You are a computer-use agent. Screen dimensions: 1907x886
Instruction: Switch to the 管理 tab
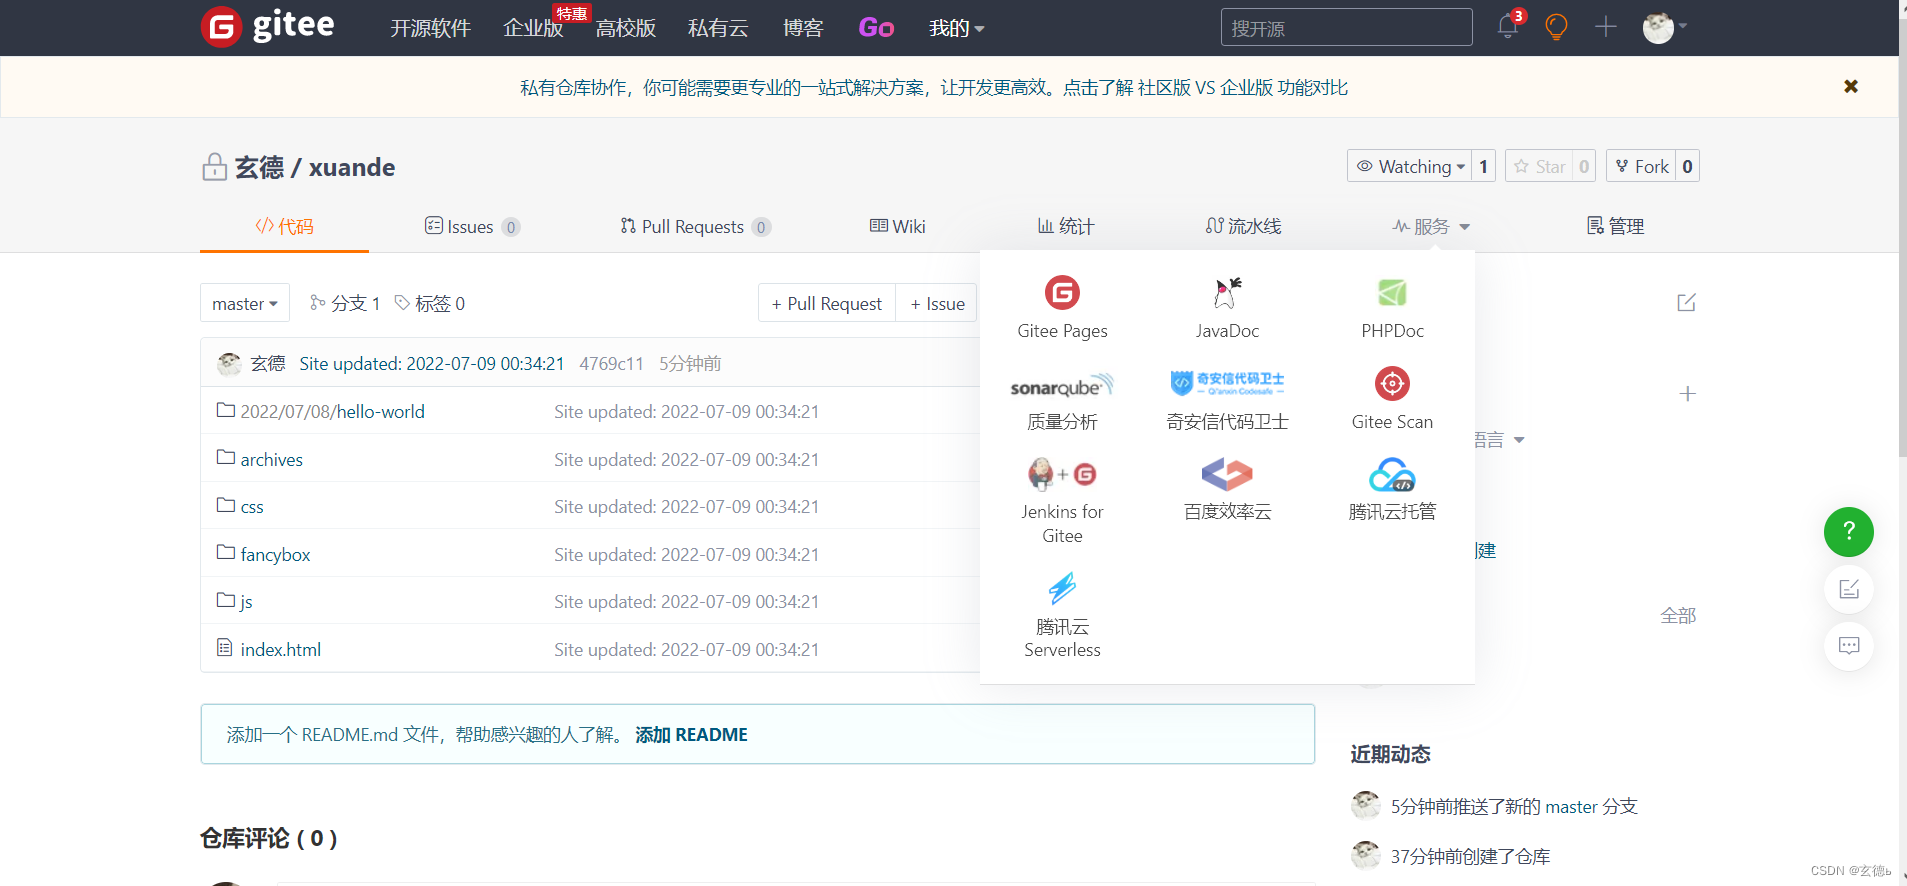pyautogui.click(x=1615, y=226)
